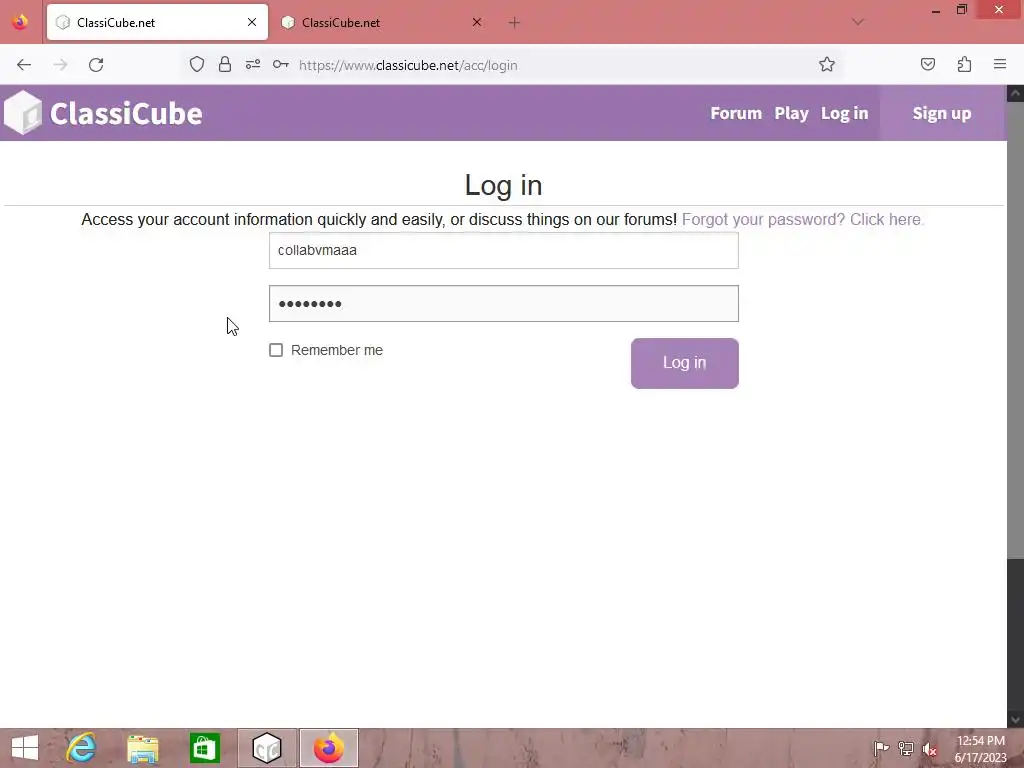Screen dimensions: 1024x768
Task: Open the Play nav item
Action: [x=791, y=113]
